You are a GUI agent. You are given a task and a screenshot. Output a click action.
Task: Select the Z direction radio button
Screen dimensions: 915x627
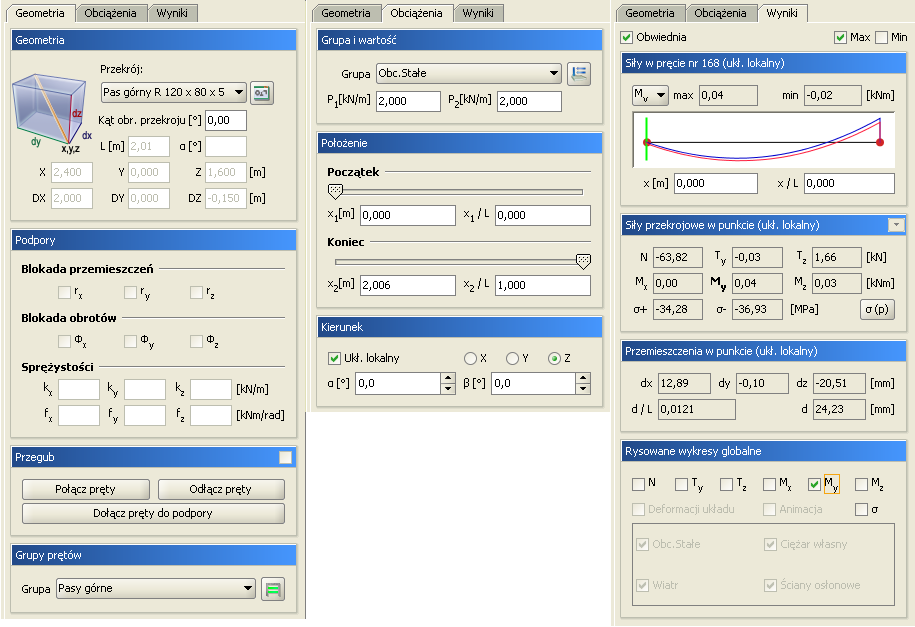pyautogui.click(x=554, y=358)
